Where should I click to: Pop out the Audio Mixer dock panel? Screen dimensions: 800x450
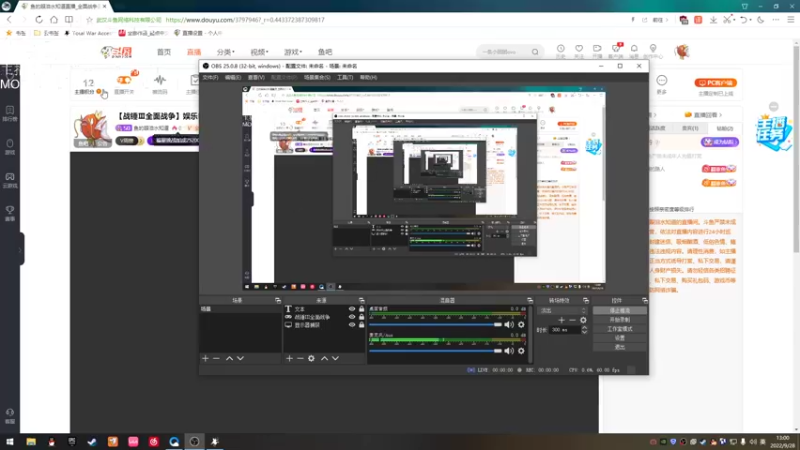click(x=530, y=301)
